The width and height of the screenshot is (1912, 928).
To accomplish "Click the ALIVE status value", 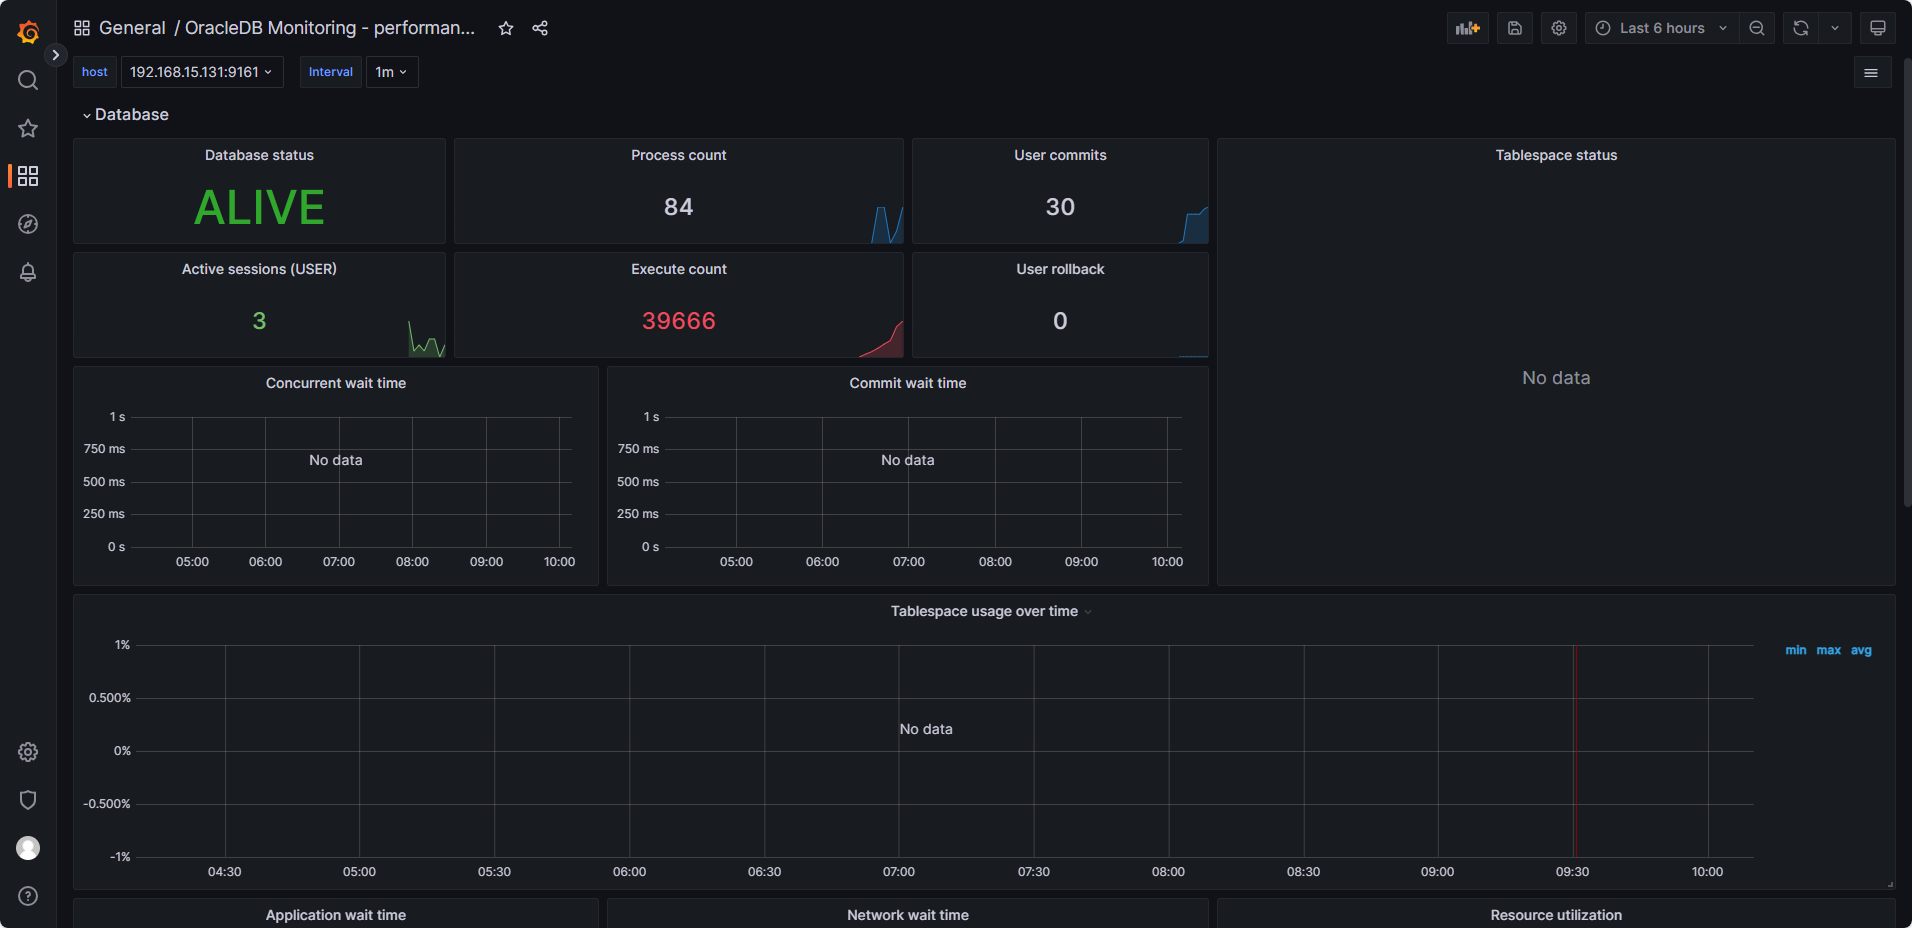I will [x=259, y=208].
